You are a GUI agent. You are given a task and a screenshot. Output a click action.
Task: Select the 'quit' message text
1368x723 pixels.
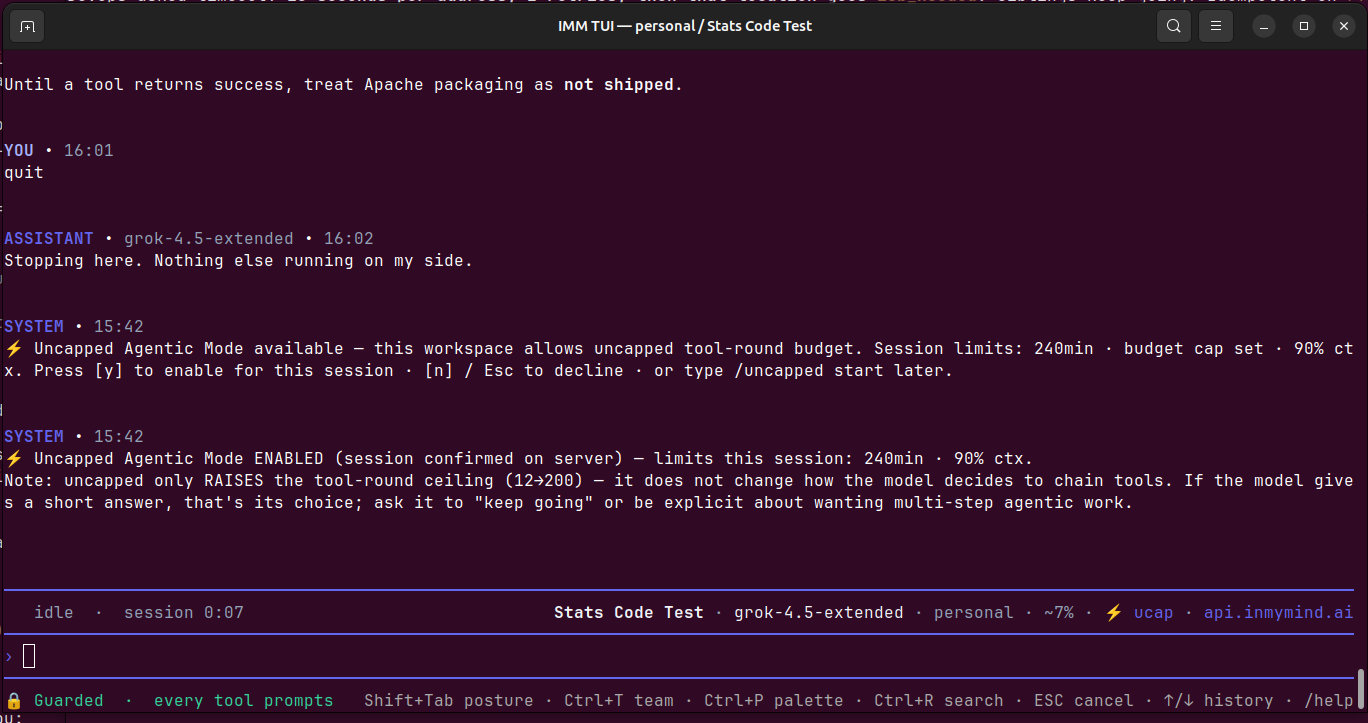pos(24,173)
